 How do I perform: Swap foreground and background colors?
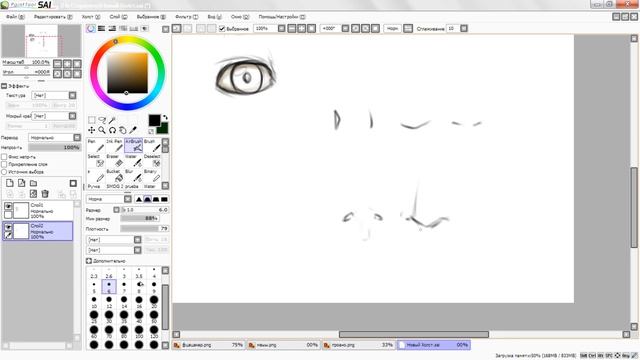165,118
